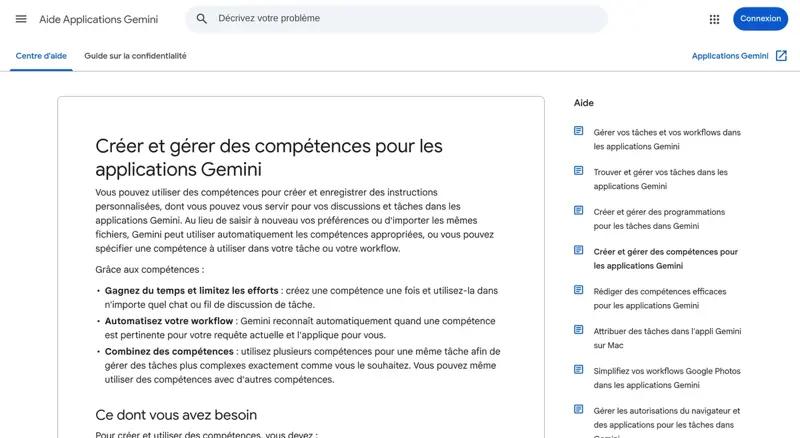800x438 pixels.
Task: Click the heading Créer et gérer des compétences
Action: click(269, 158)
